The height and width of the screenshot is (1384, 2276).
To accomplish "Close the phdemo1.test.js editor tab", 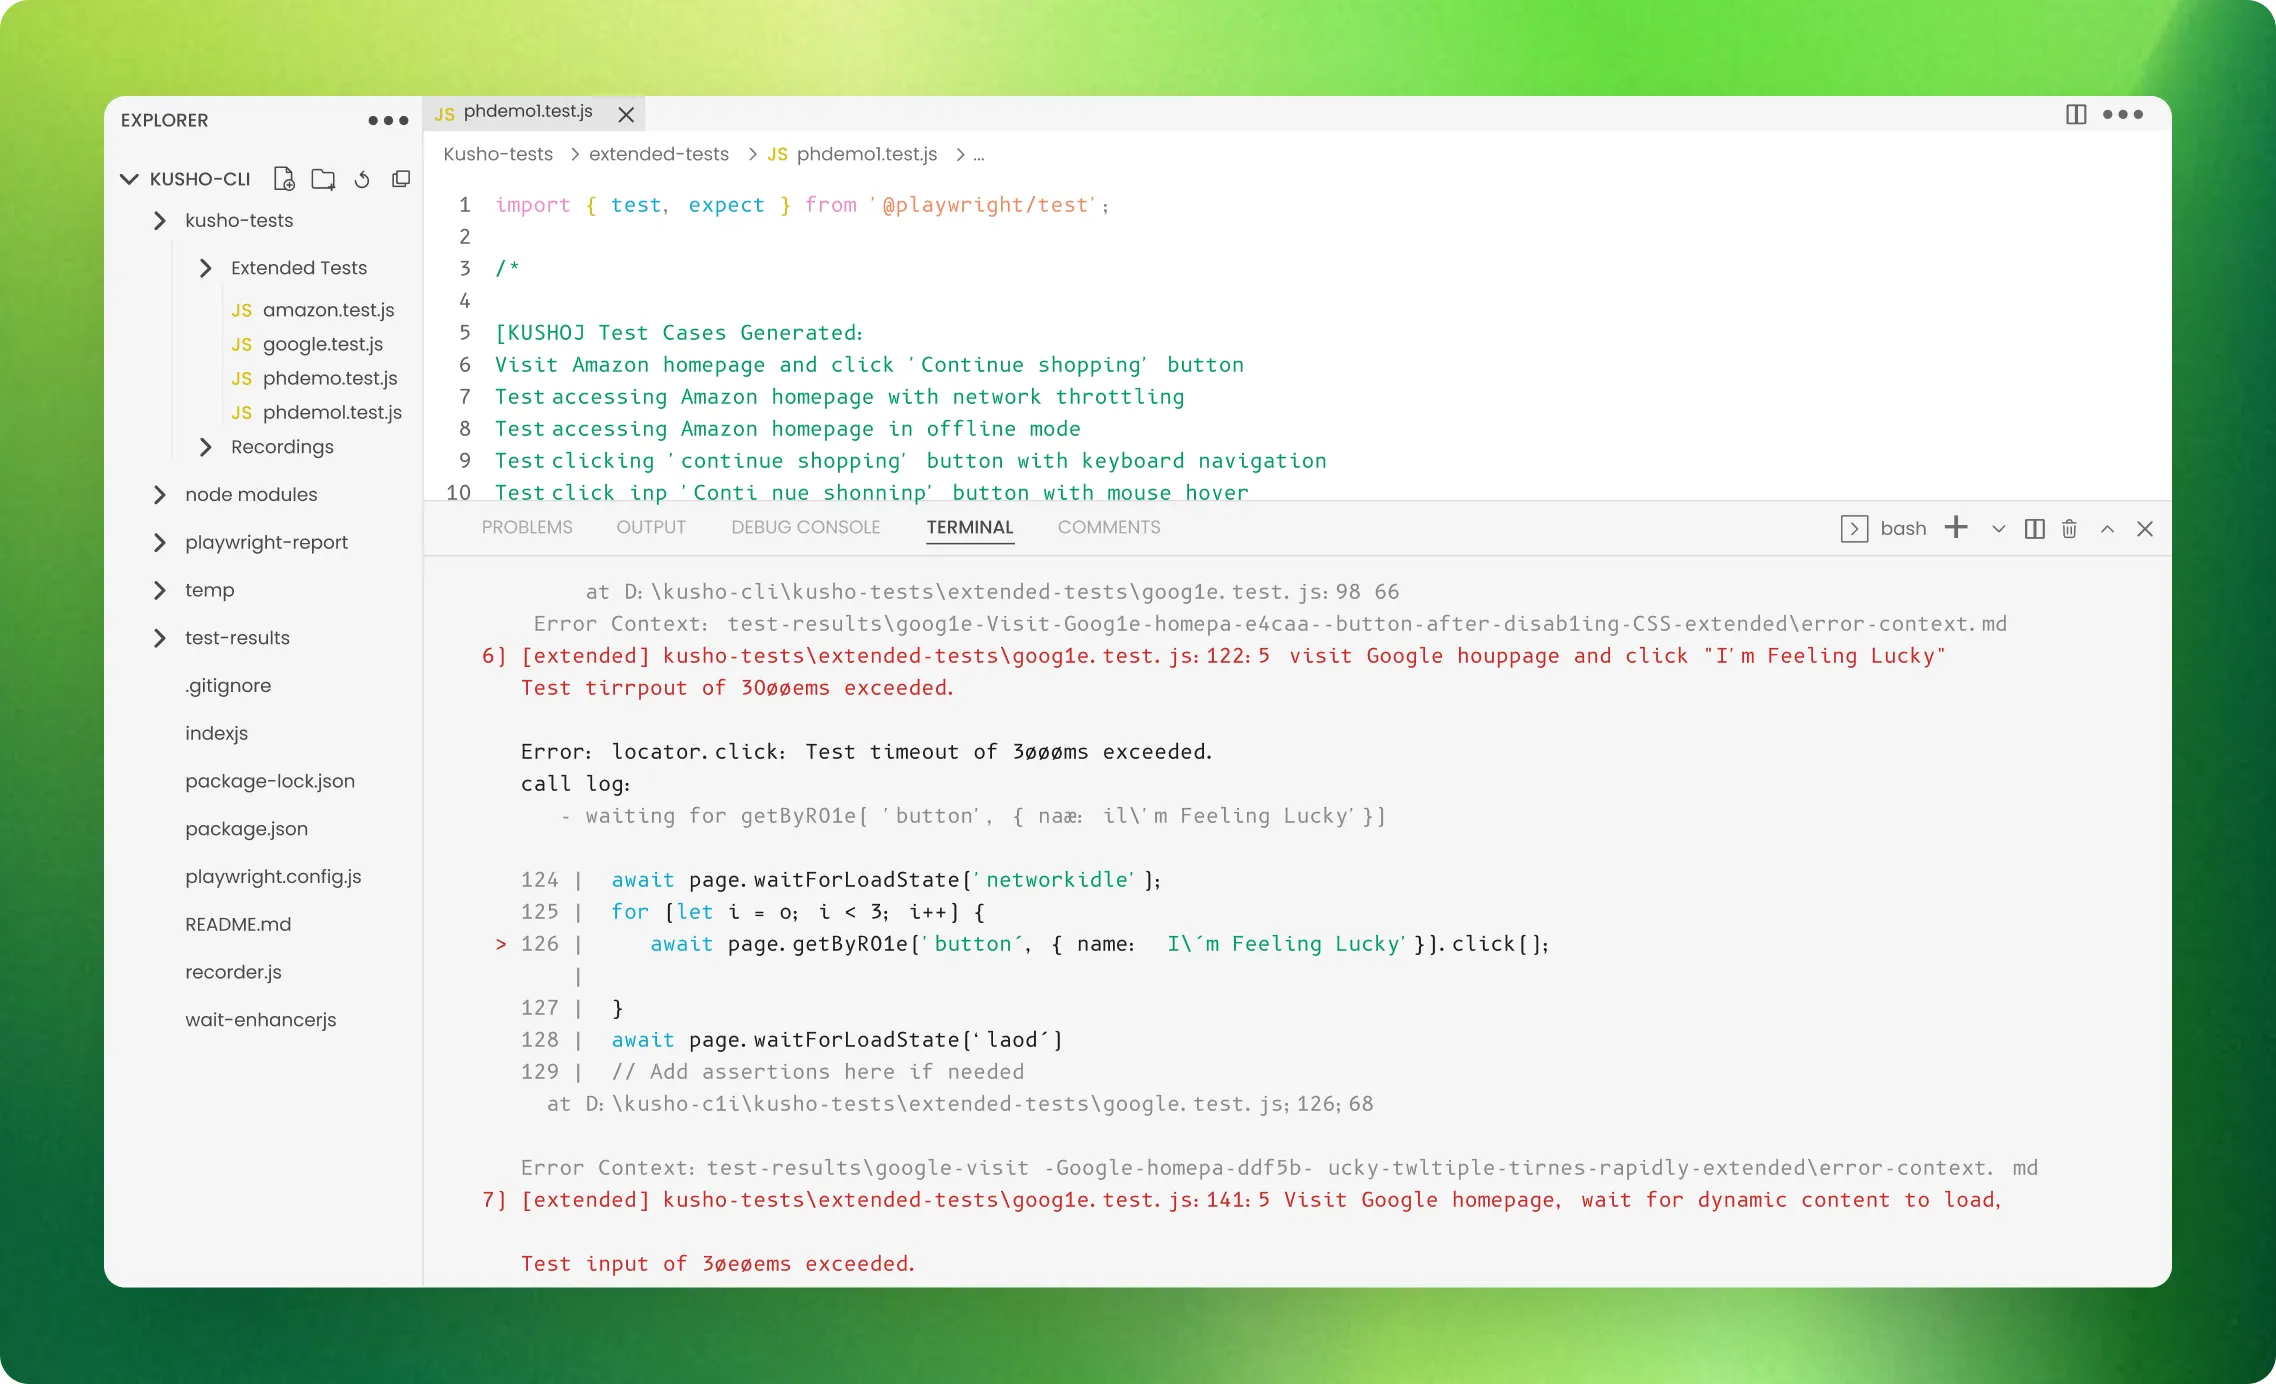I will (626, 115).
